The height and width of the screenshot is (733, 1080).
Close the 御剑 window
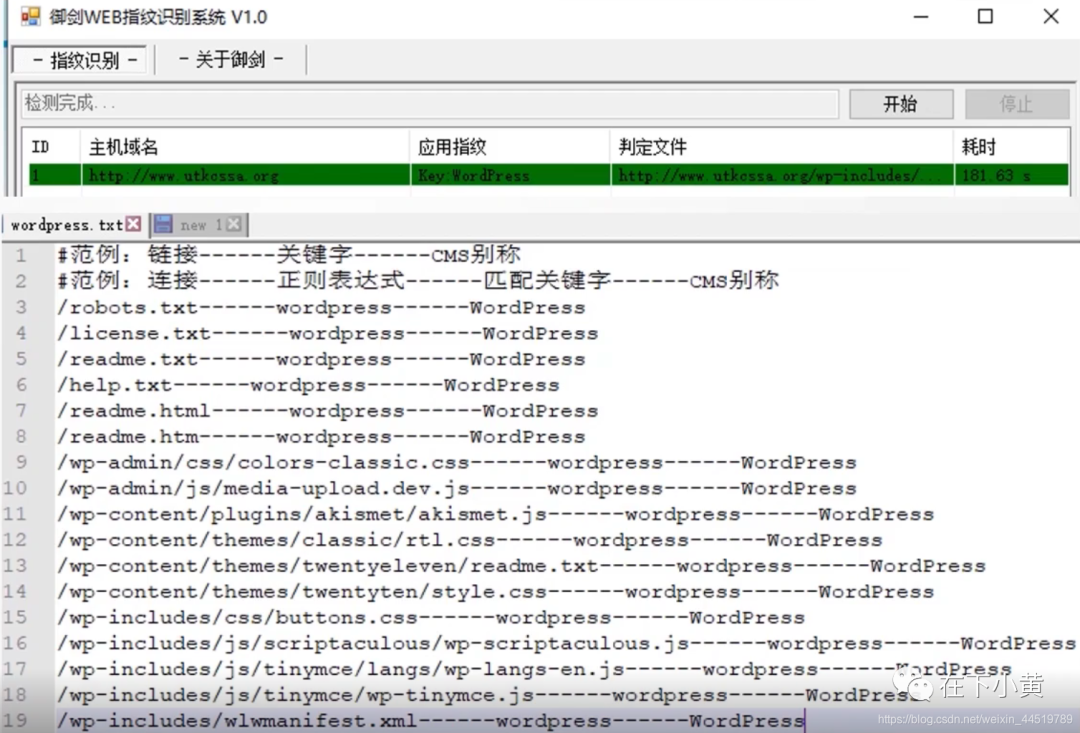(x=1050, y=17)
